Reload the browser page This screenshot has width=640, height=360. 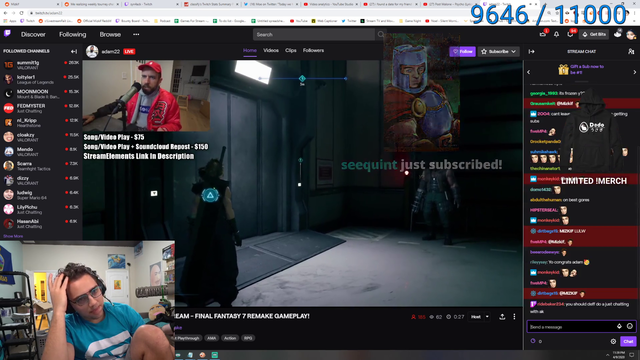(x=21, y=13)
